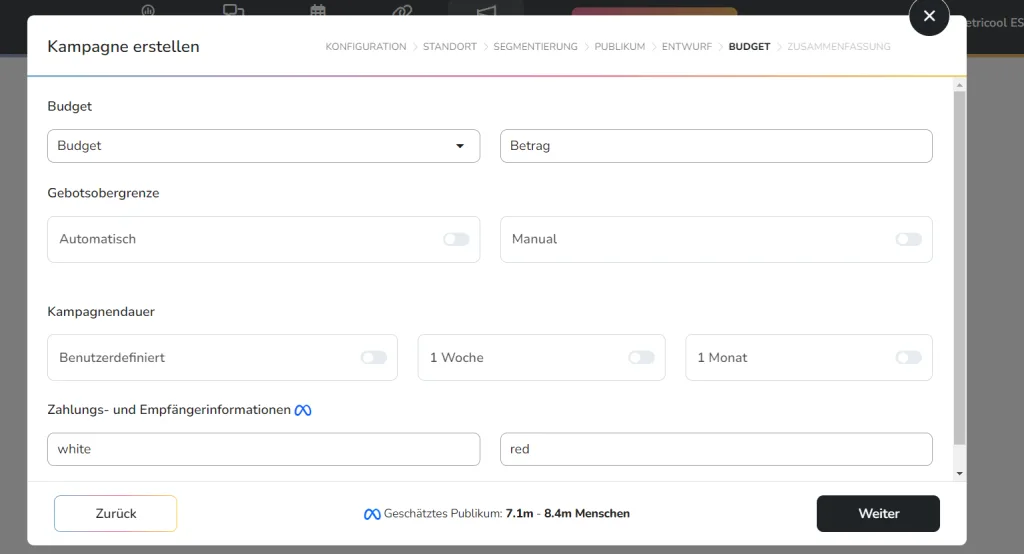Turn on the Manual bid limit toggle

908,240
